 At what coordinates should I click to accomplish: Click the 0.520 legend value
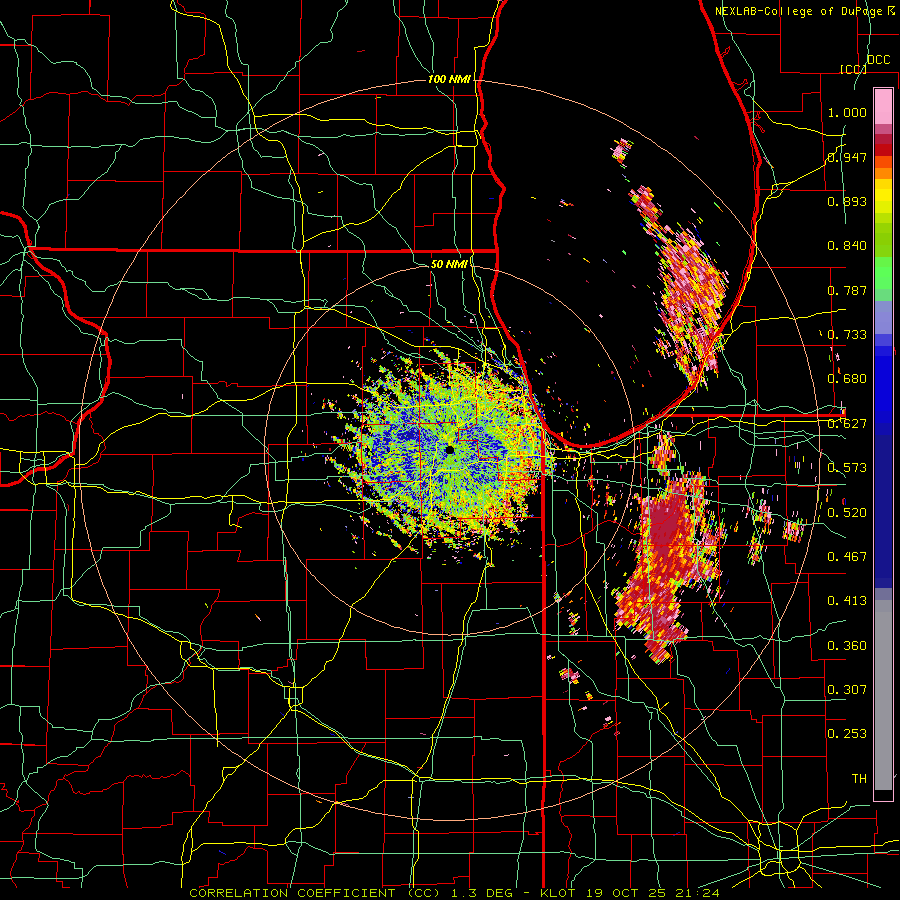pyautogui.click(x=847, y=513)
